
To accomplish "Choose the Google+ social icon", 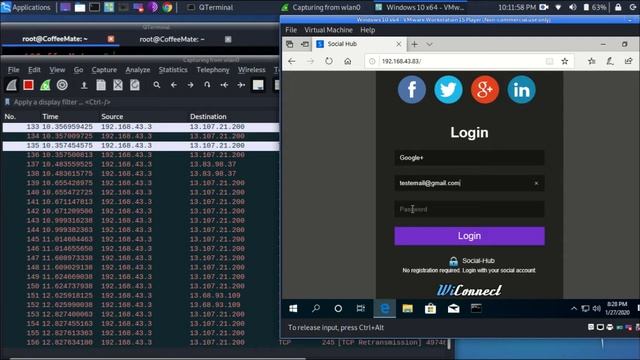I will pyautogui.click(x=485, y=89).
